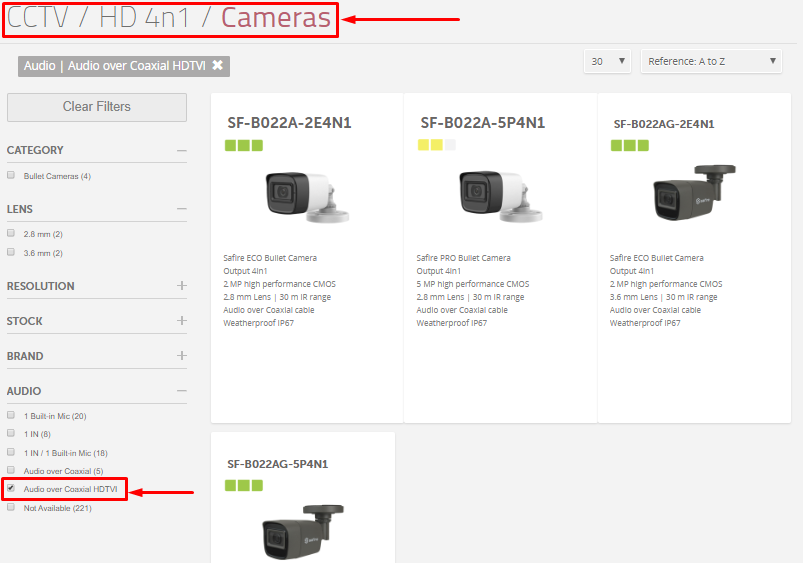Click the SF-B022A-5P4N1 camera image
Image resolution: width=803 pixels, height=563 pixels.
[x=500, y=197]
